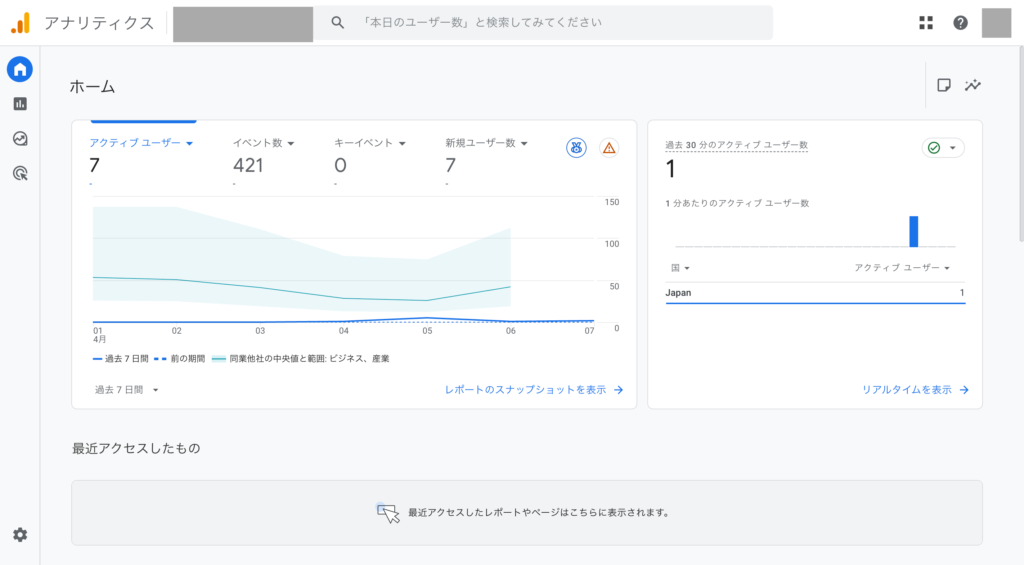
Task: Open the 過去 7 日間 date range dropdown
Action: (127, 390)
